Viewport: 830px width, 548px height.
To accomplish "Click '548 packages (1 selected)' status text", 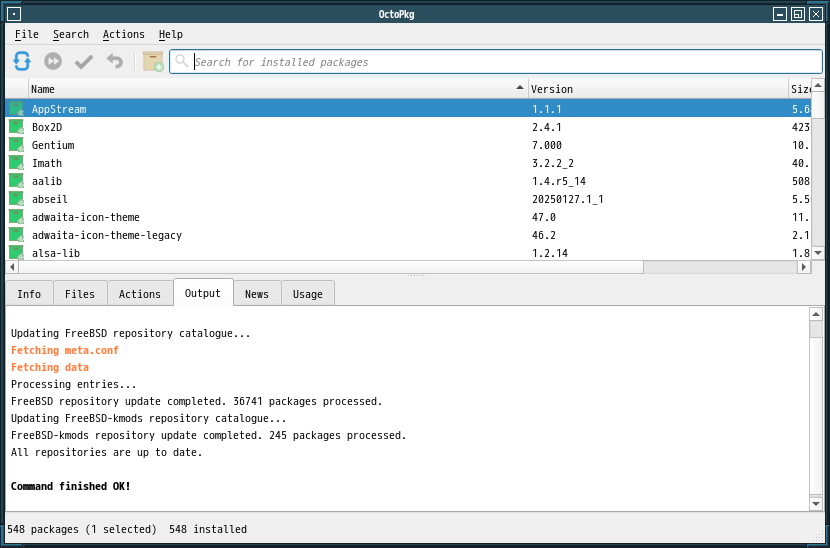I will click(x=82, y=529).
